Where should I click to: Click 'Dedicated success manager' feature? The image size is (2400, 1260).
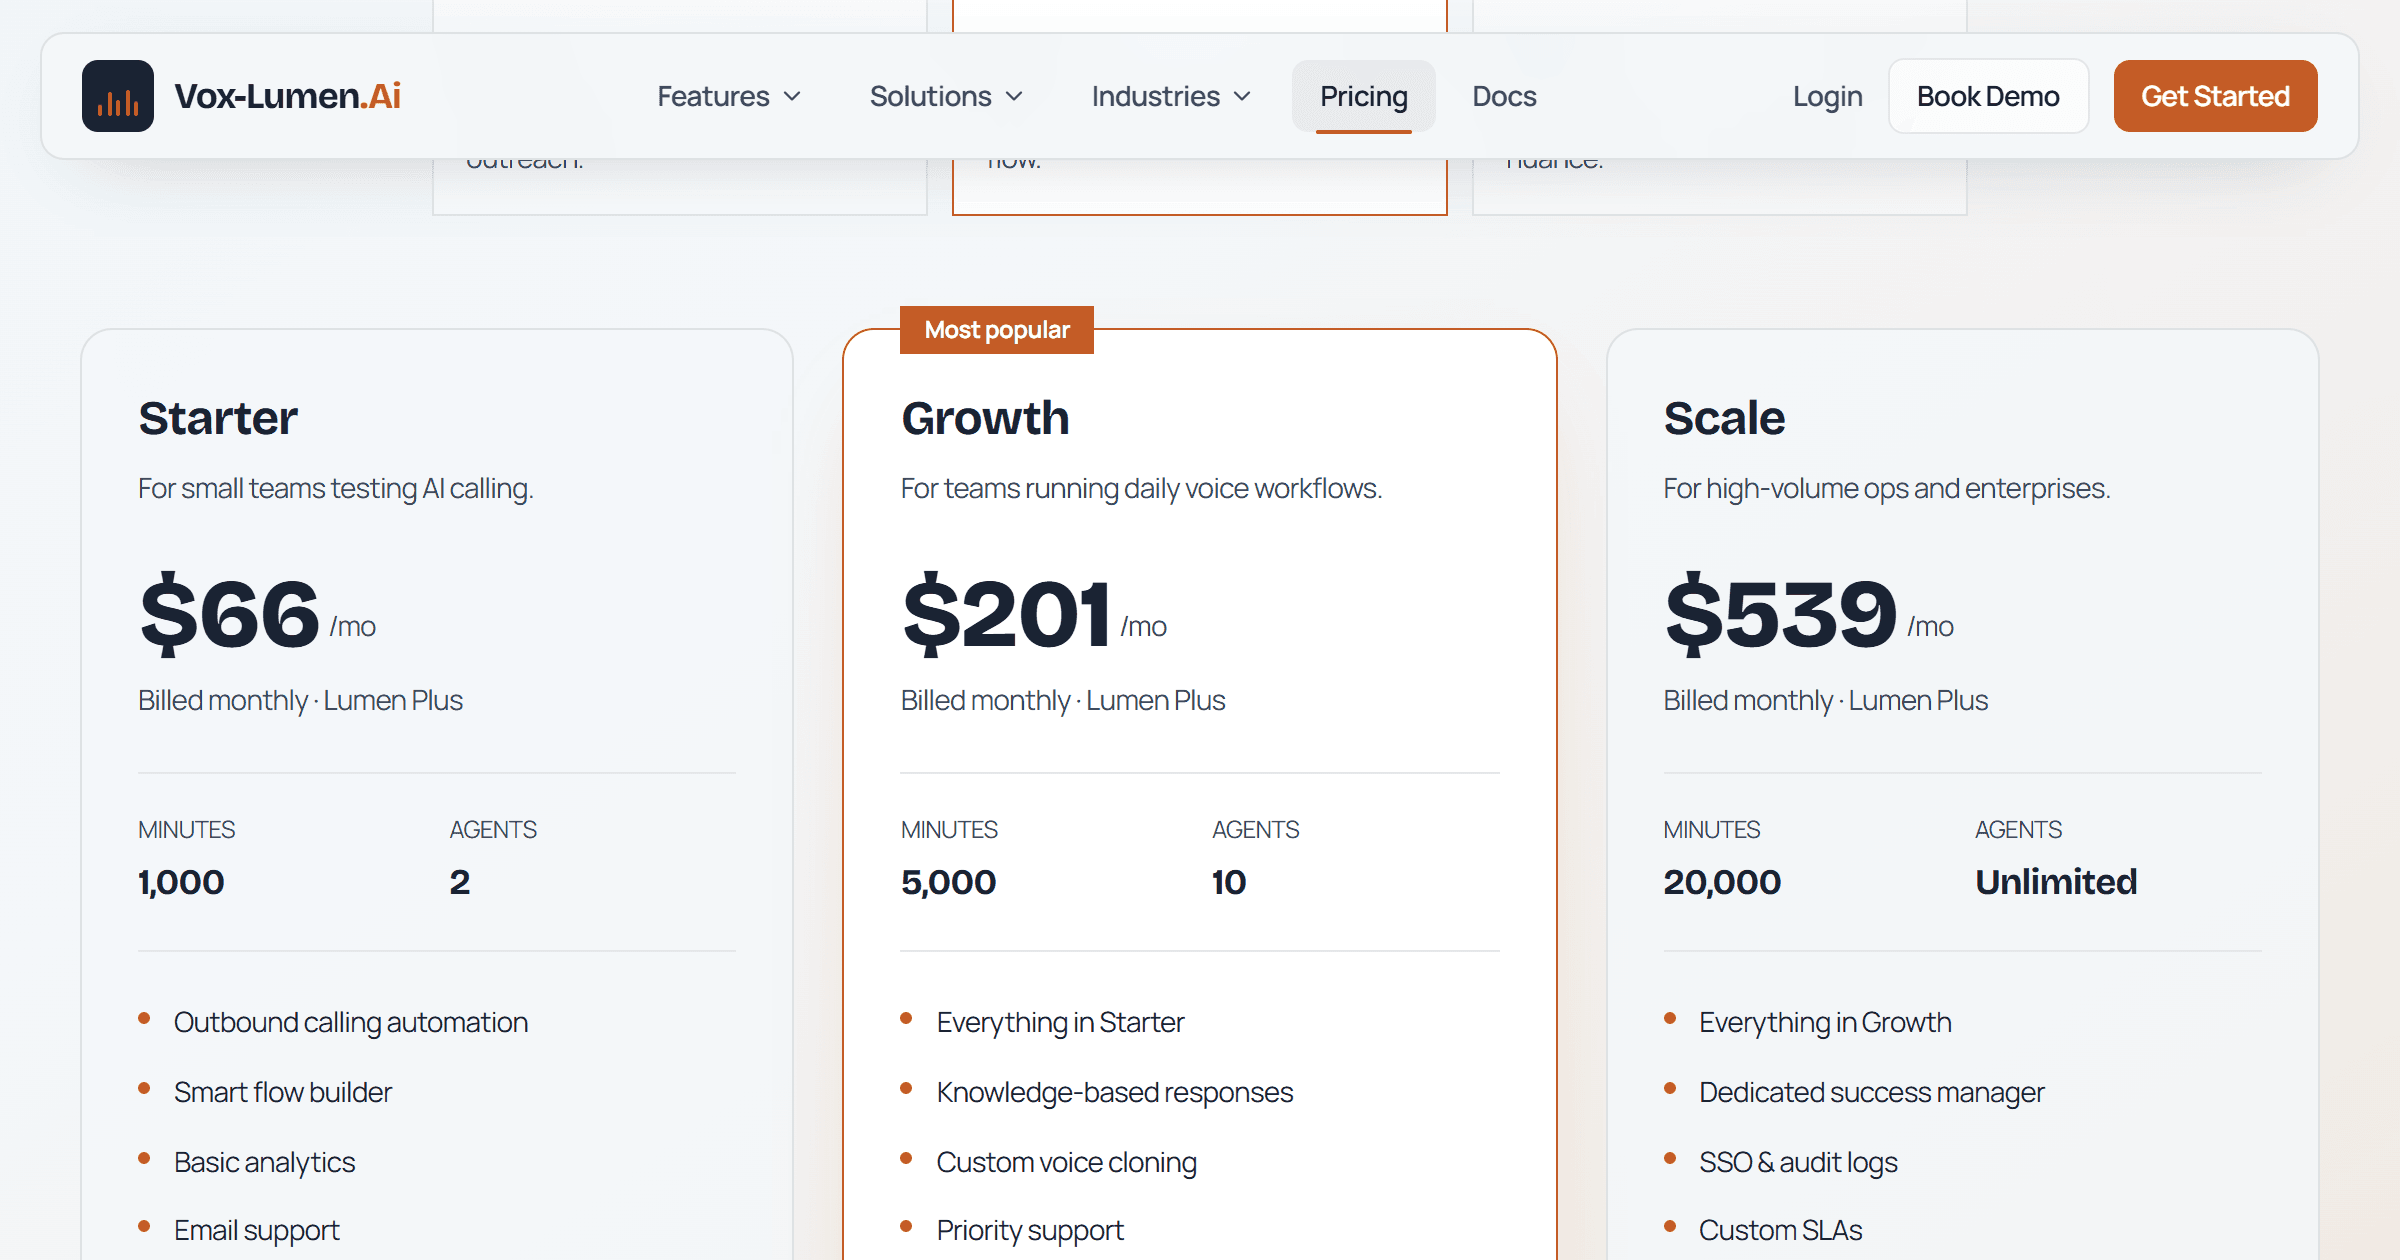(1872, 1092)
